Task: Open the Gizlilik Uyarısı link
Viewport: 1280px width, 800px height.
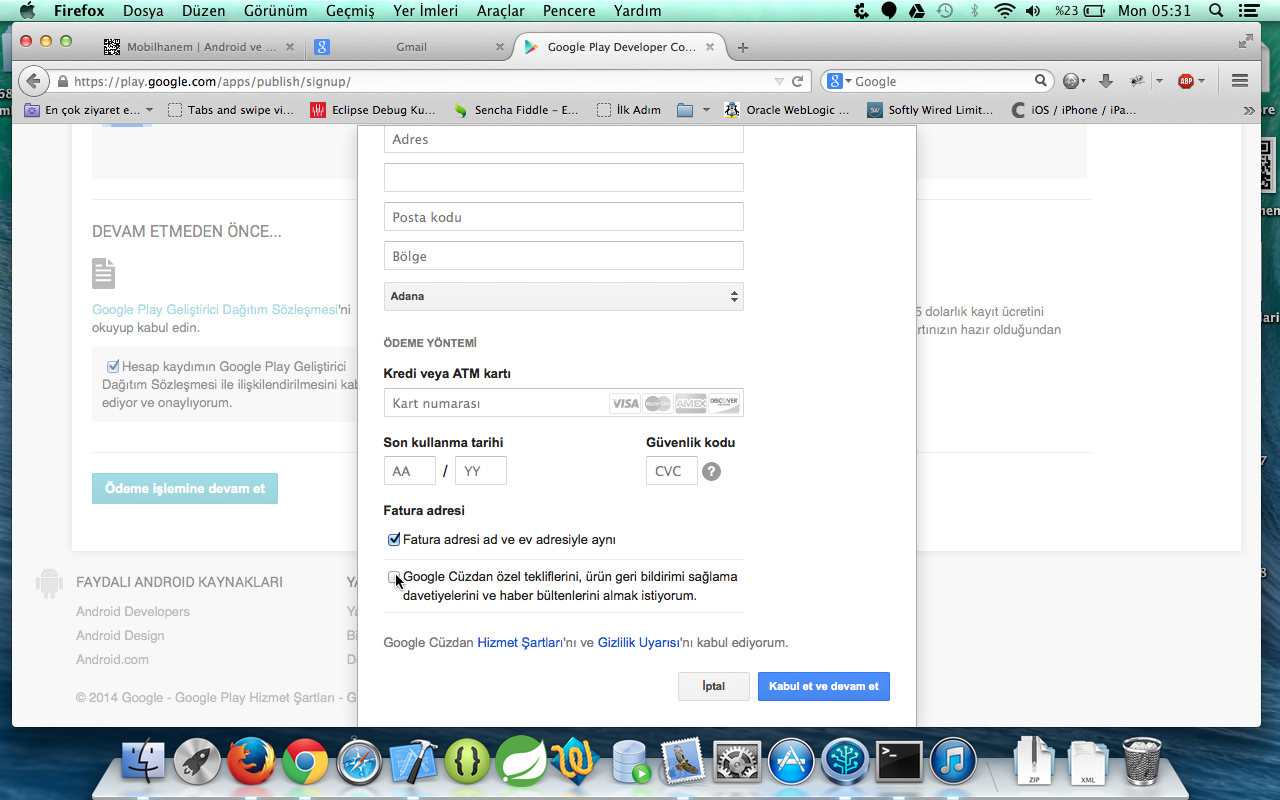Action: (x=639, y=643)
